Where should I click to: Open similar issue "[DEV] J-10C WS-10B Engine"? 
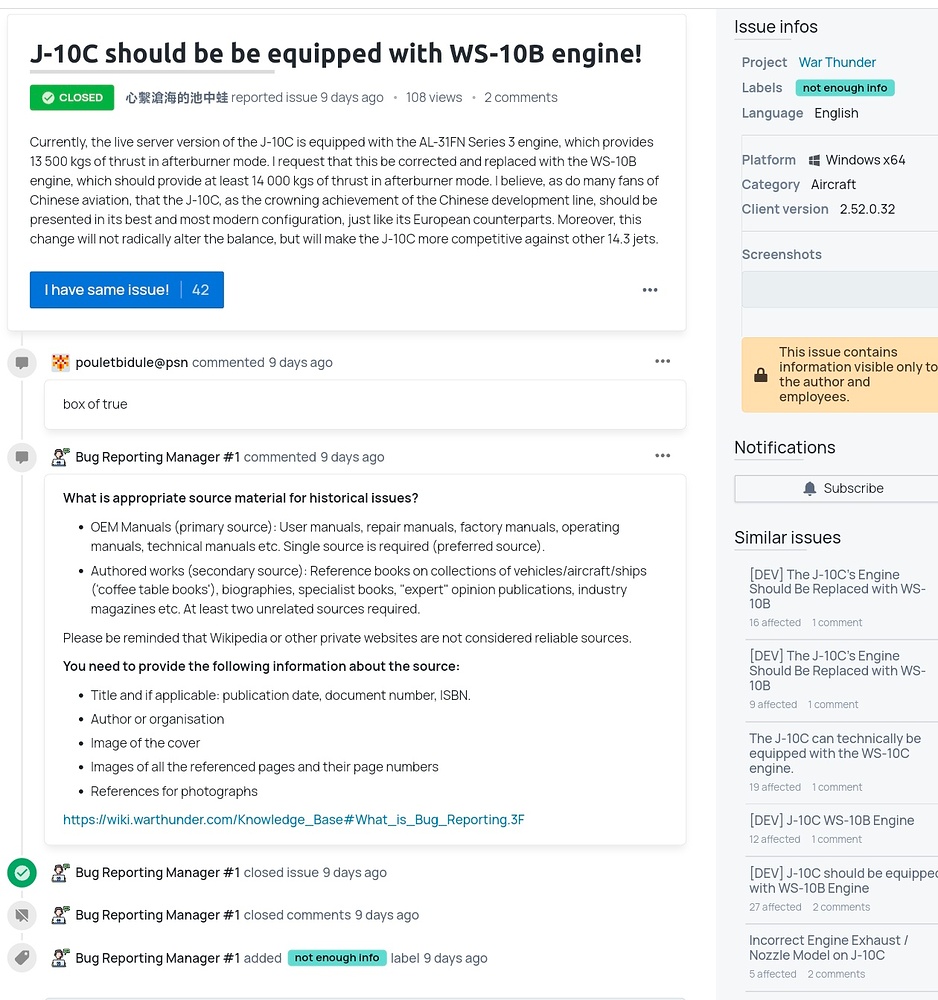[x=831, y=821]
